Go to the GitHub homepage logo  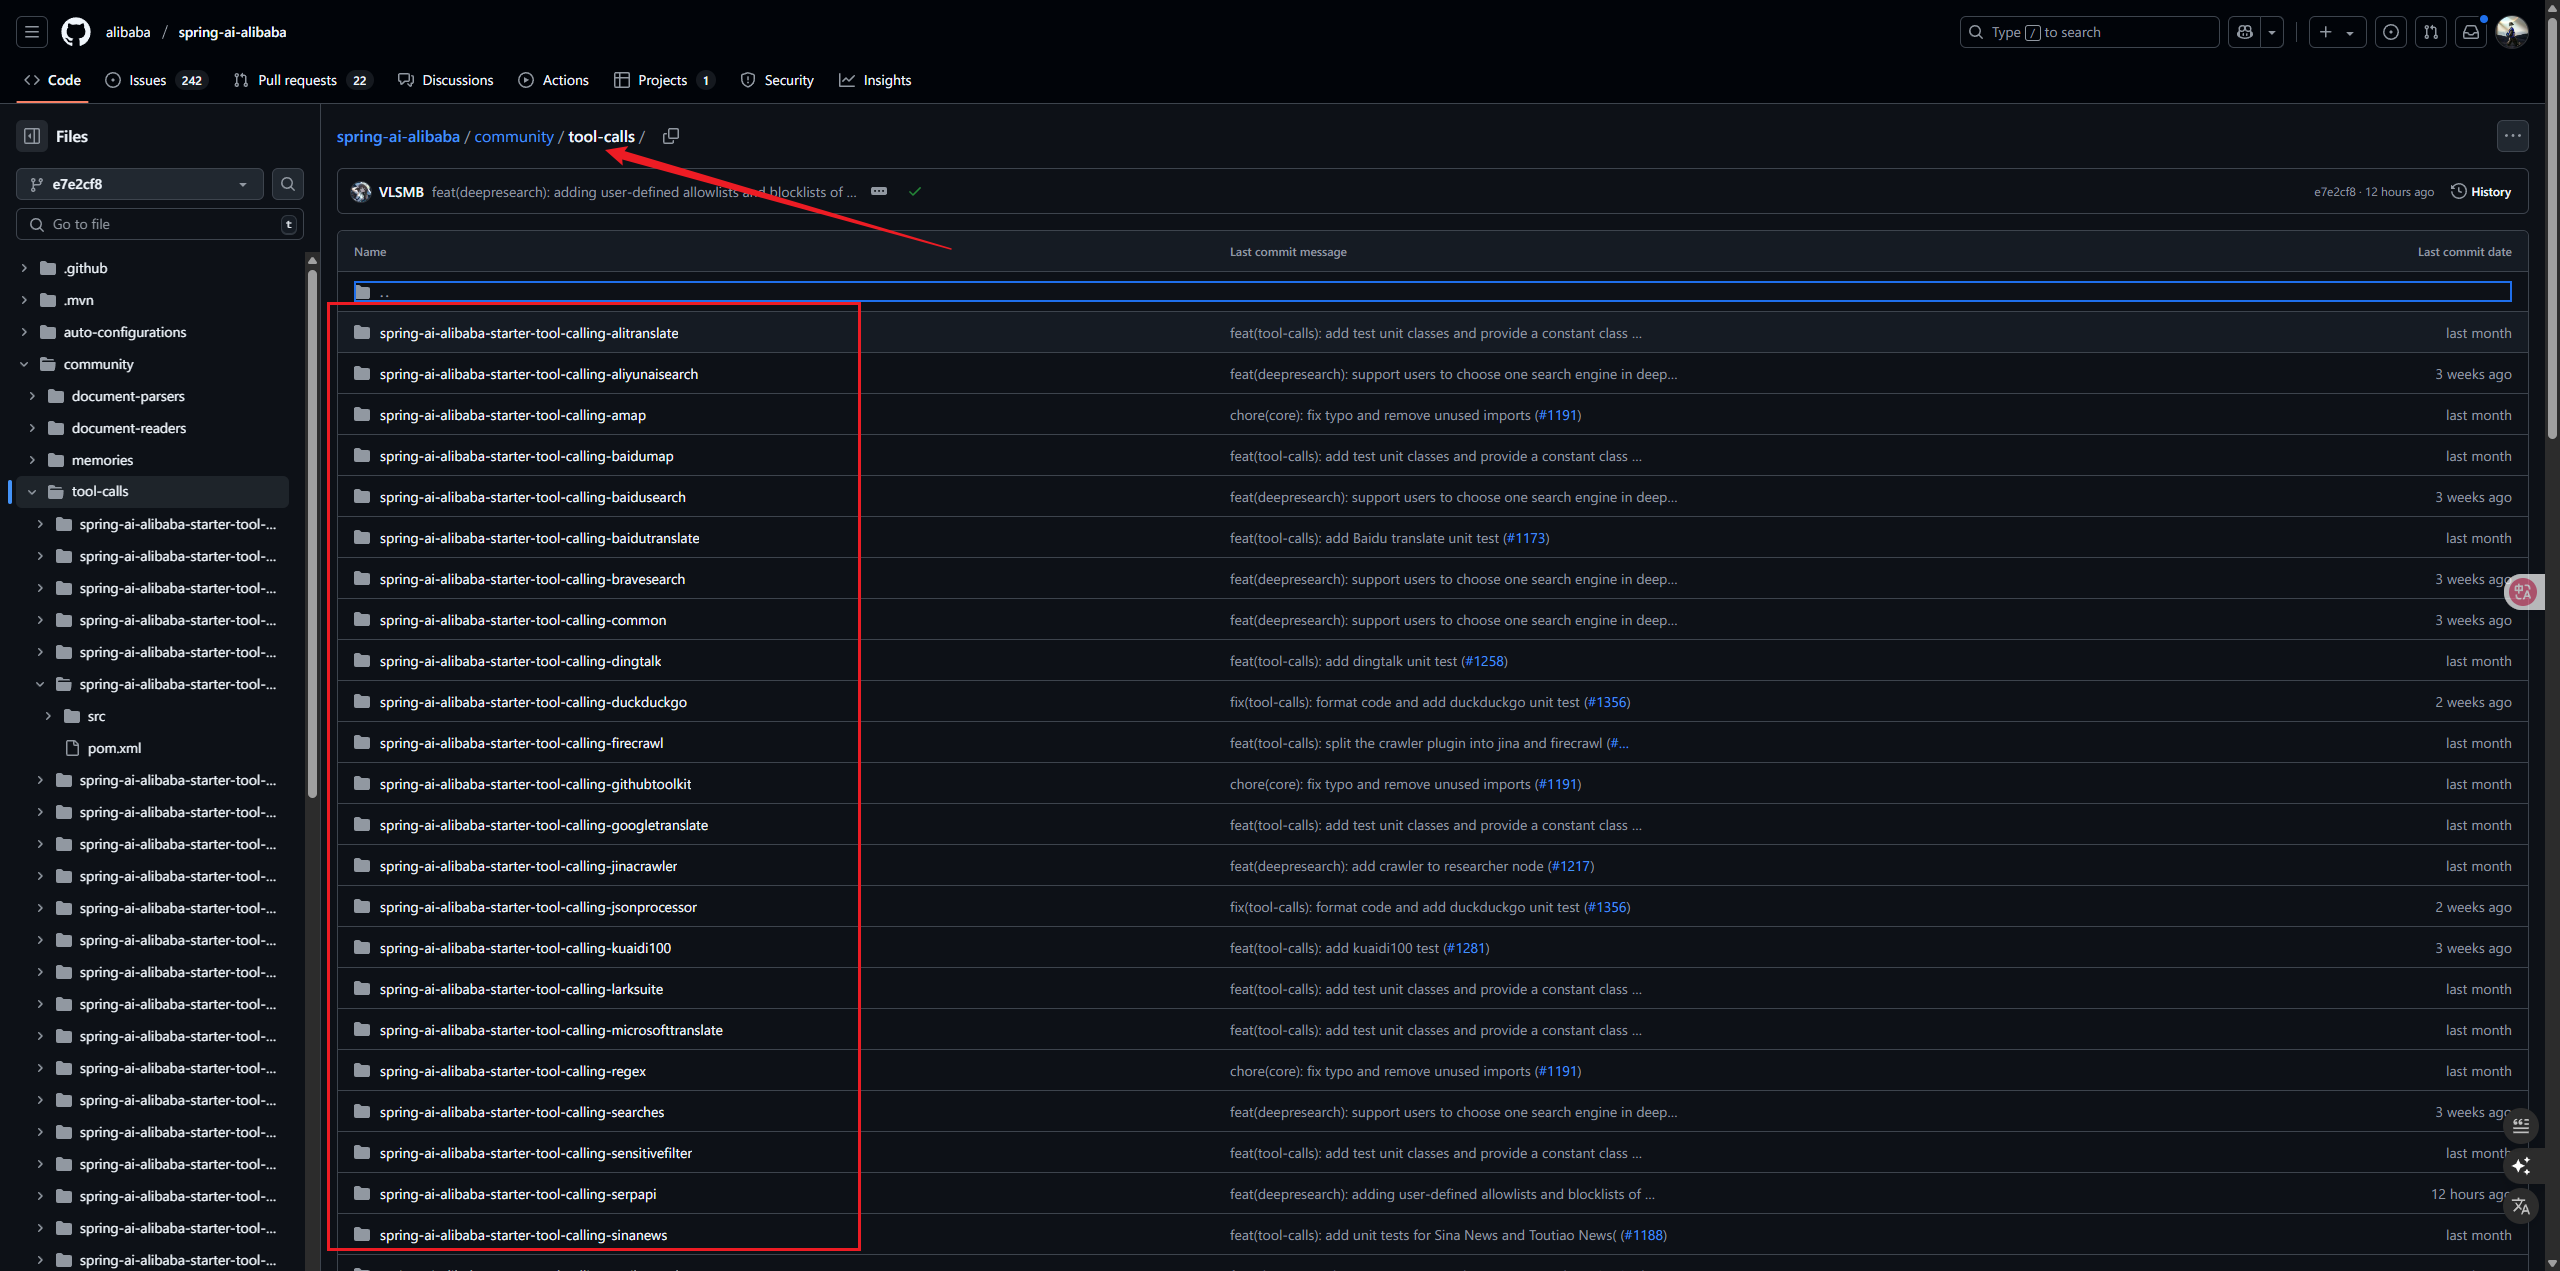click(76, 32)
